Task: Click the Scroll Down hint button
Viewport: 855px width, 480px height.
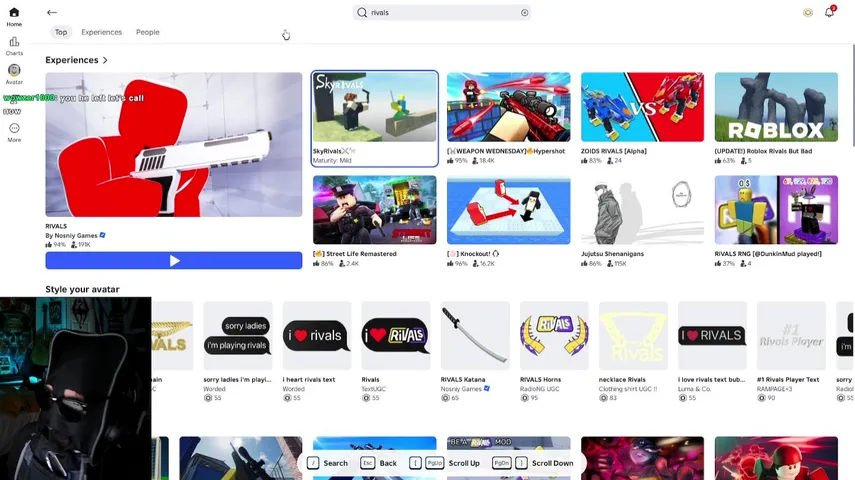Action: point(533,463)
